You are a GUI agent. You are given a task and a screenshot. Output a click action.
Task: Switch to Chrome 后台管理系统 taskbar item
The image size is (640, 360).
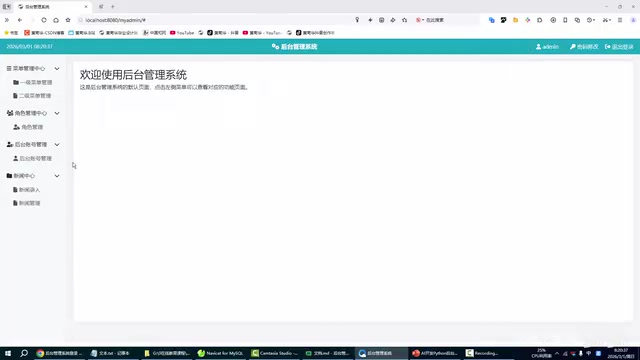pyautogui.click(x=59, y=353)
